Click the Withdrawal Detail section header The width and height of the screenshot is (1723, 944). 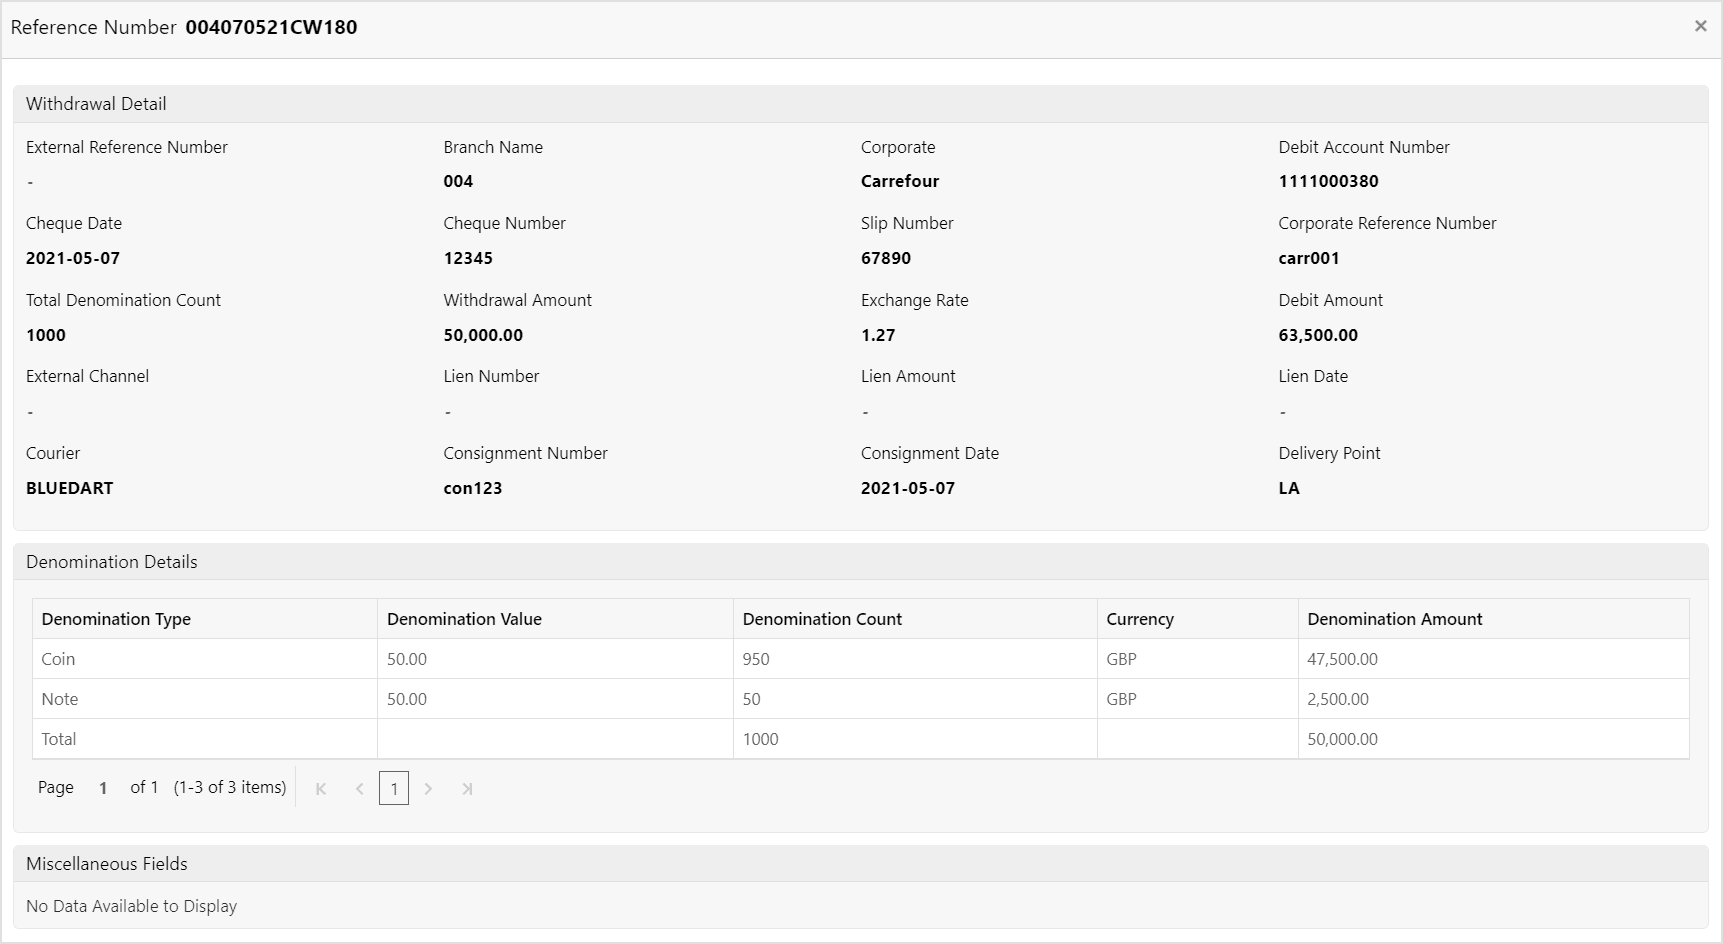tap(861, 104)
